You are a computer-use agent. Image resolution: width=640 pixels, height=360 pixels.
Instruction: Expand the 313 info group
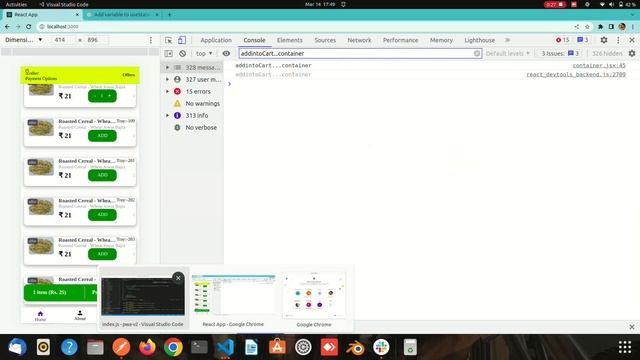coord(167,116)
